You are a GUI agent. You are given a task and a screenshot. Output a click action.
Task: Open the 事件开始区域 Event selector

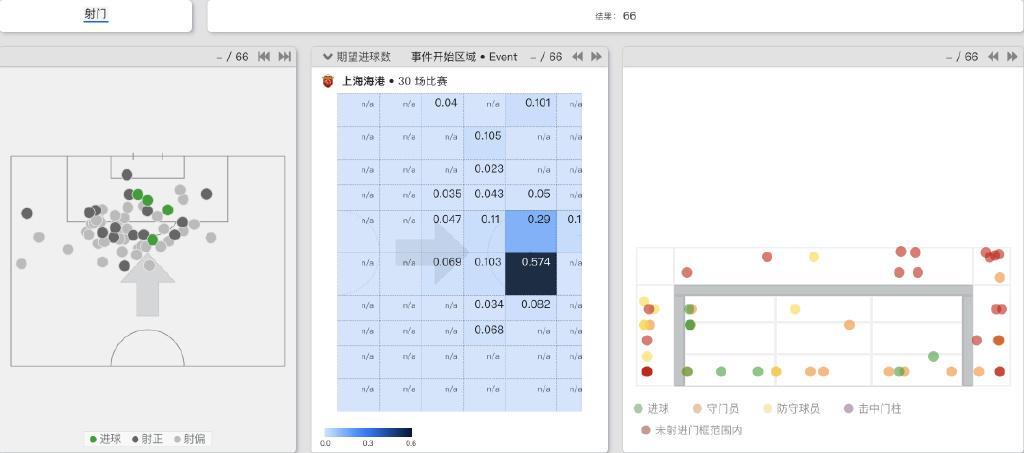[464, 57]
